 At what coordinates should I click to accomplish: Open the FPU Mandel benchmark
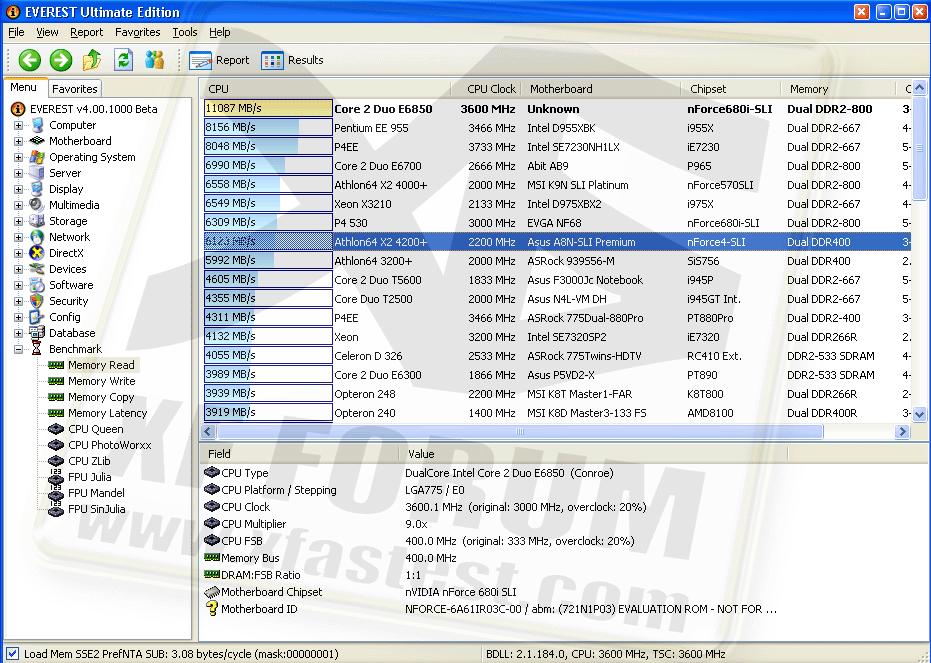[96, 493]
